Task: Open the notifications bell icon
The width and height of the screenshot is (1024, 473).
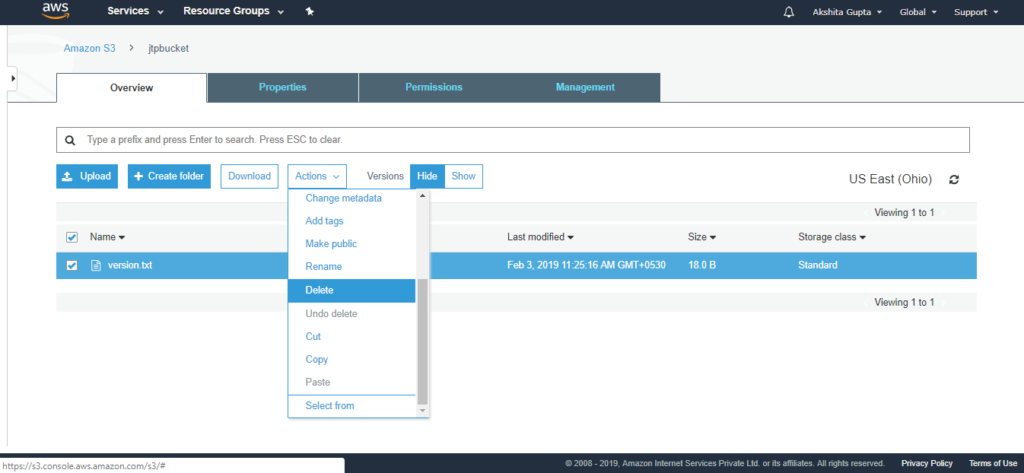Action: click(x=789, y=12)
